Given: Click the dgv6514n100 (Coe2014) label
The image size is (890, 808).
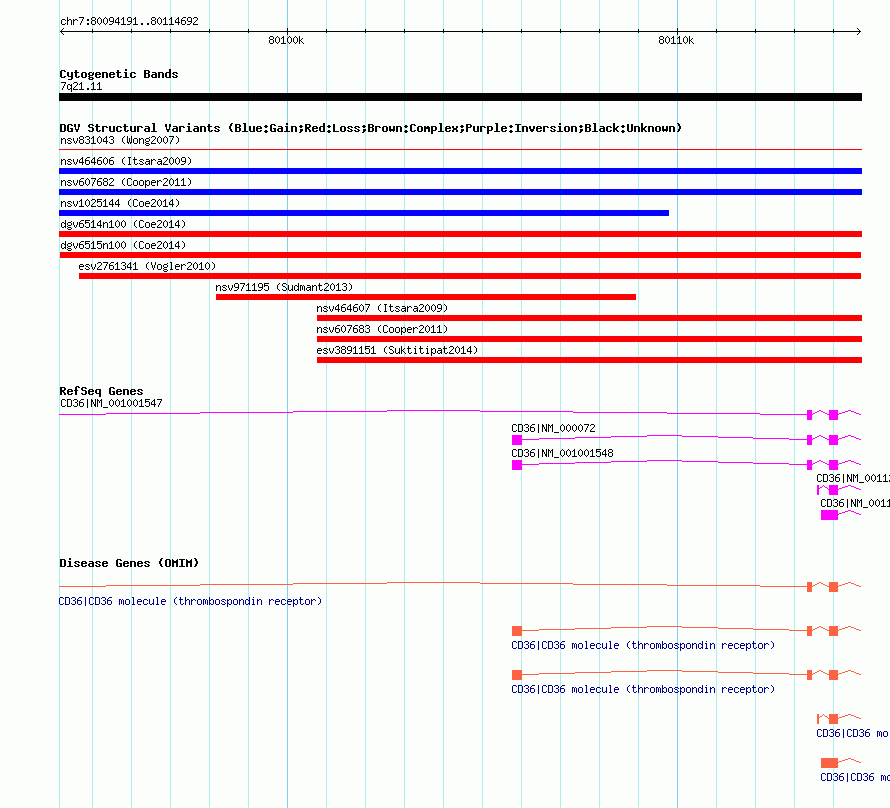Looking at the screenshot, I should coord(123,224).
